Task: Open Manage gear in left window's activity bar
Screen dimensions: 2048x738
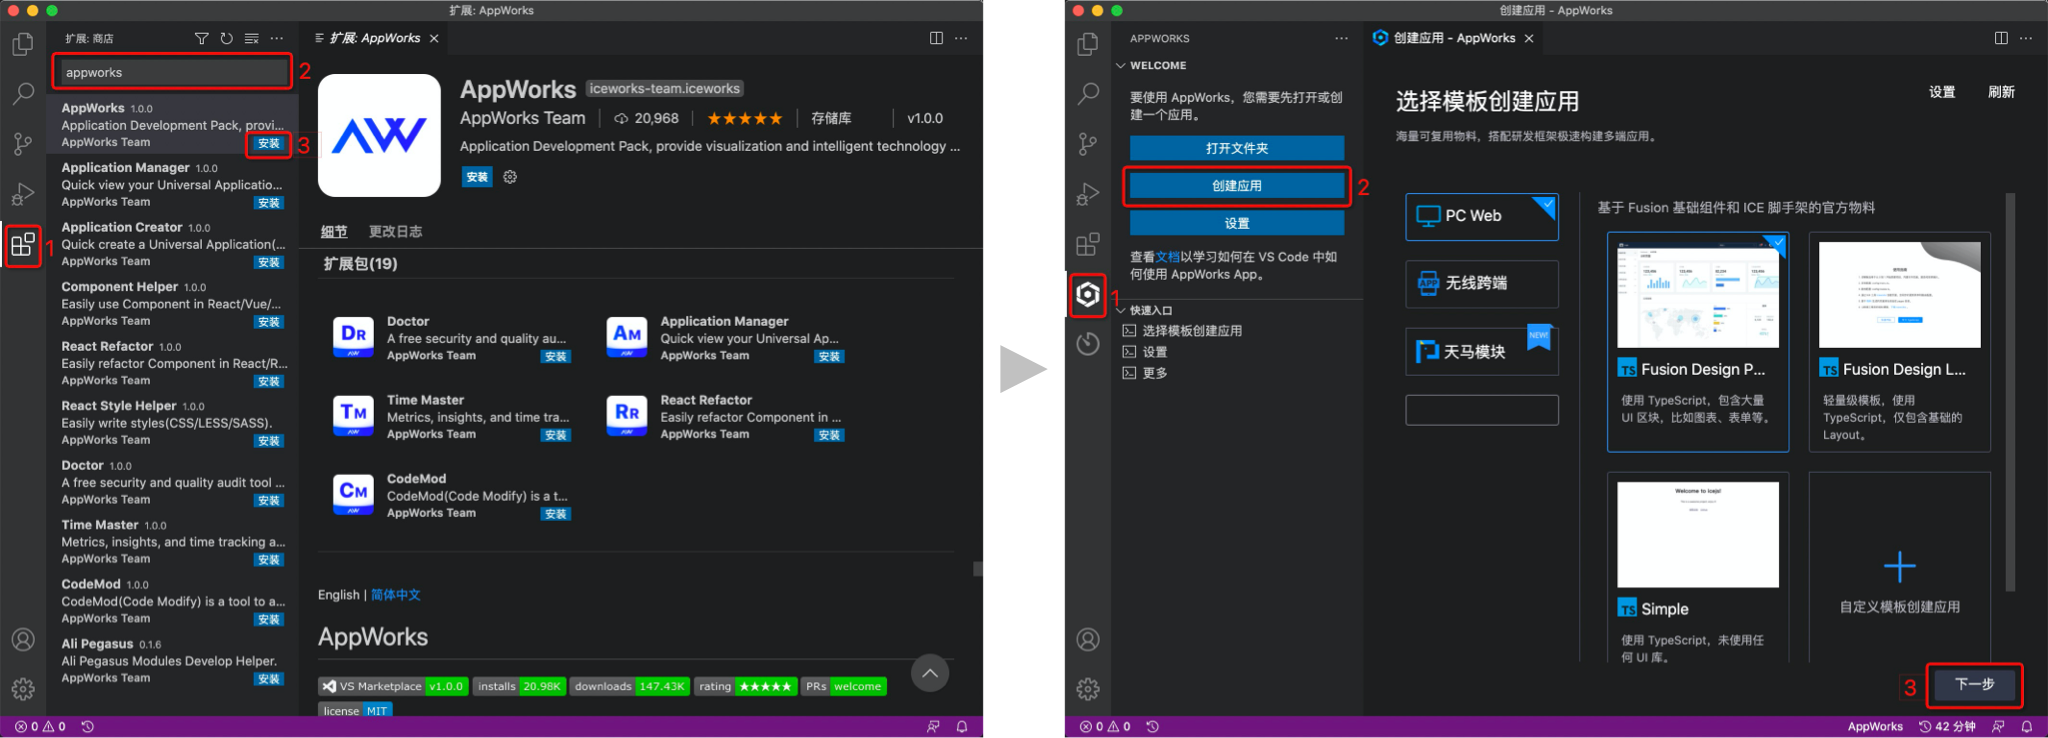Action: click(x=23, y=689)
